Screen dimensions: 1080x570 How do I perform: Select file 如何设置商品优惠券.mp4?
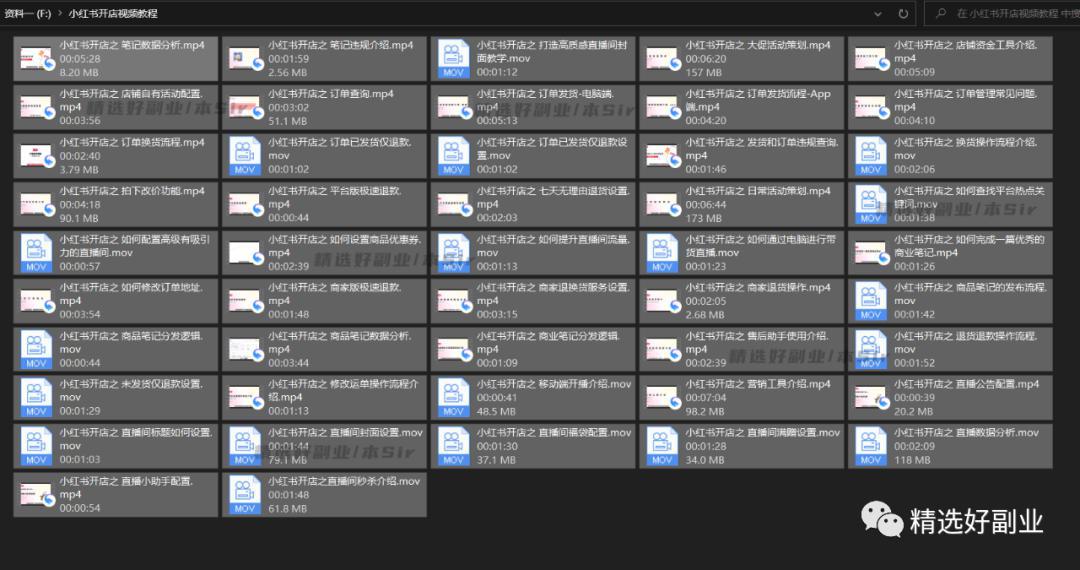point(324,253)
